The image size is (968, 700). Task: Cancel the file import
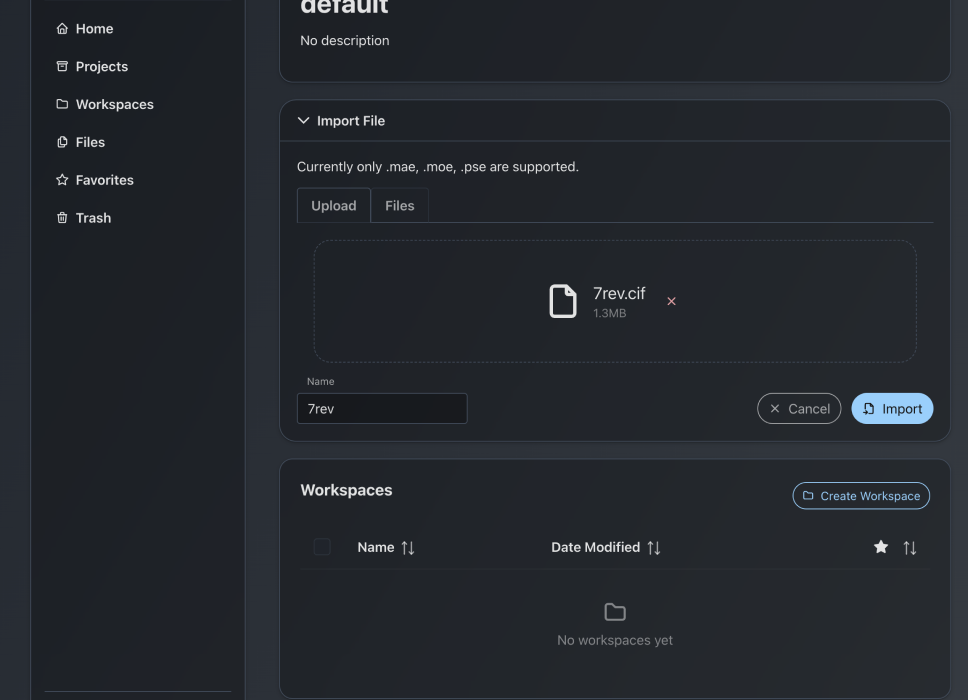798,408
